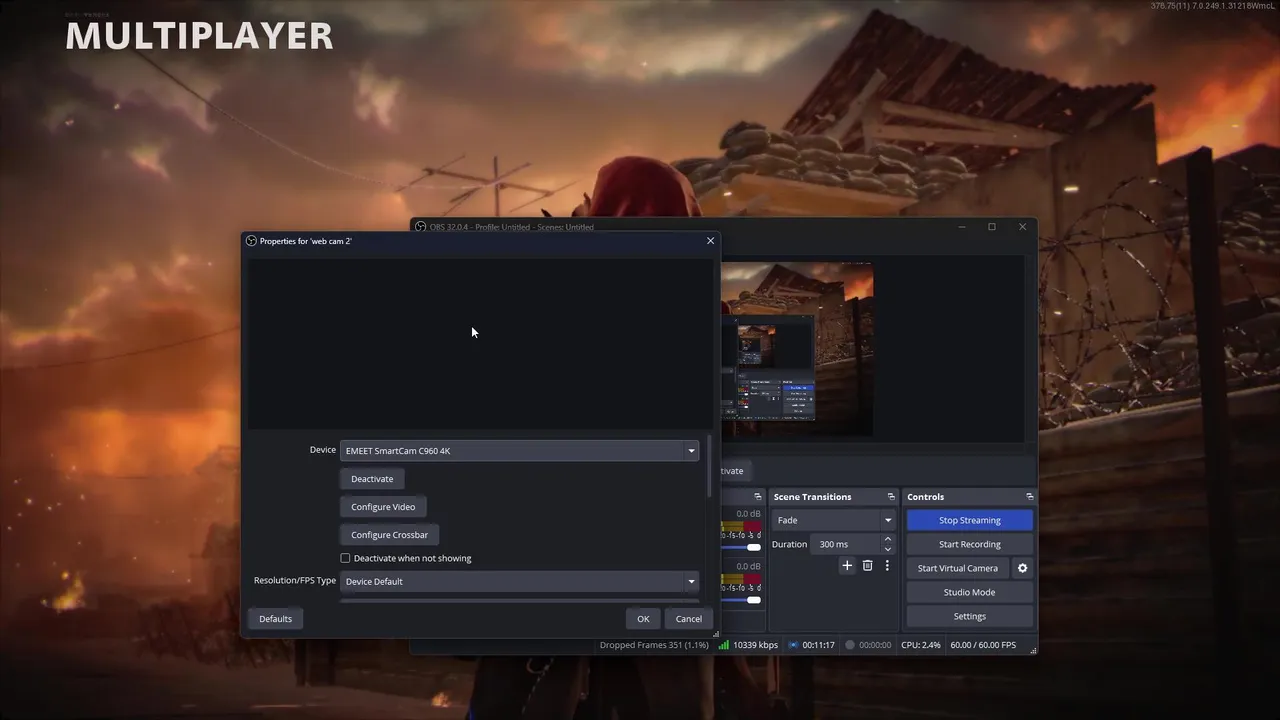1280x720 pixels.
Task: Click the 10339 kbps bitrate readout
Action: (x=755, y=645)
